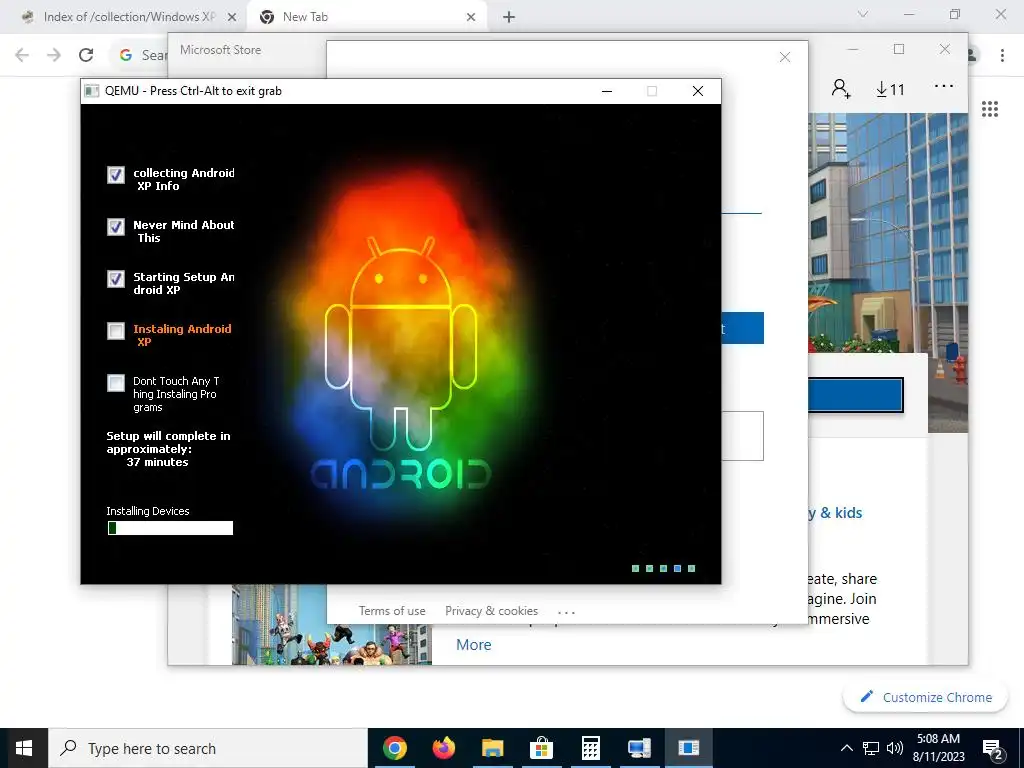Select the active QEMU taskbar icon

pos(688,748)
